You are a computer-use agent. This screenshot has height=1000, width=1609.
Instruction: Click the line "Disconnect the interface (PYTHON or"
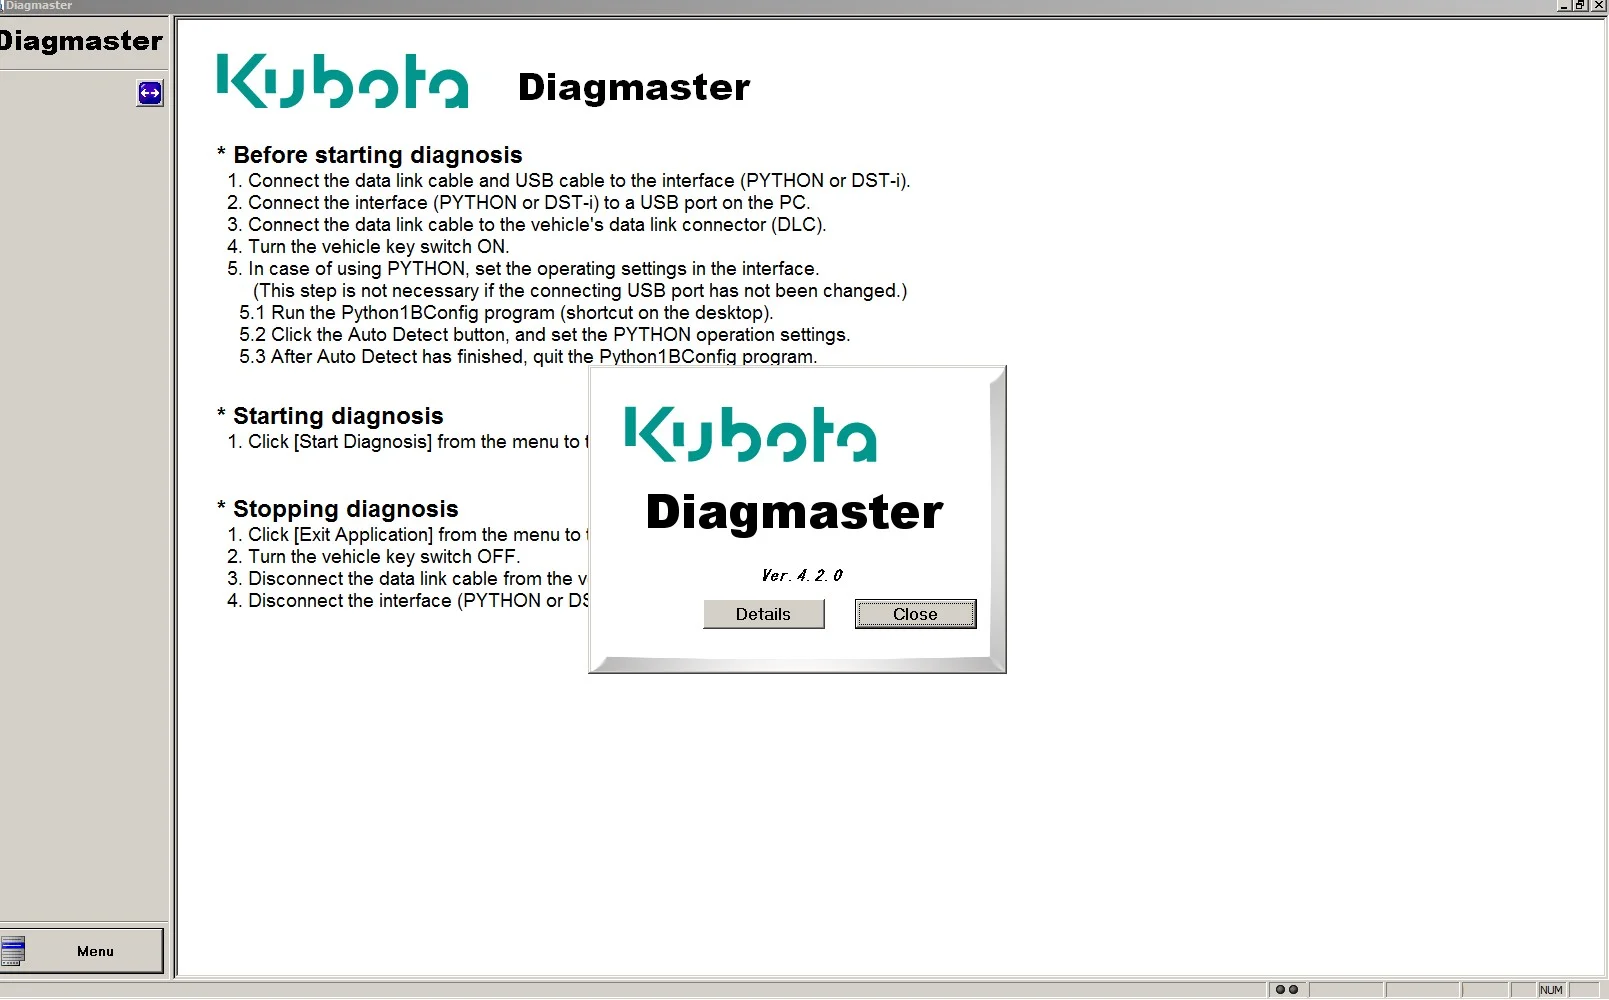(x=408, y=601)
